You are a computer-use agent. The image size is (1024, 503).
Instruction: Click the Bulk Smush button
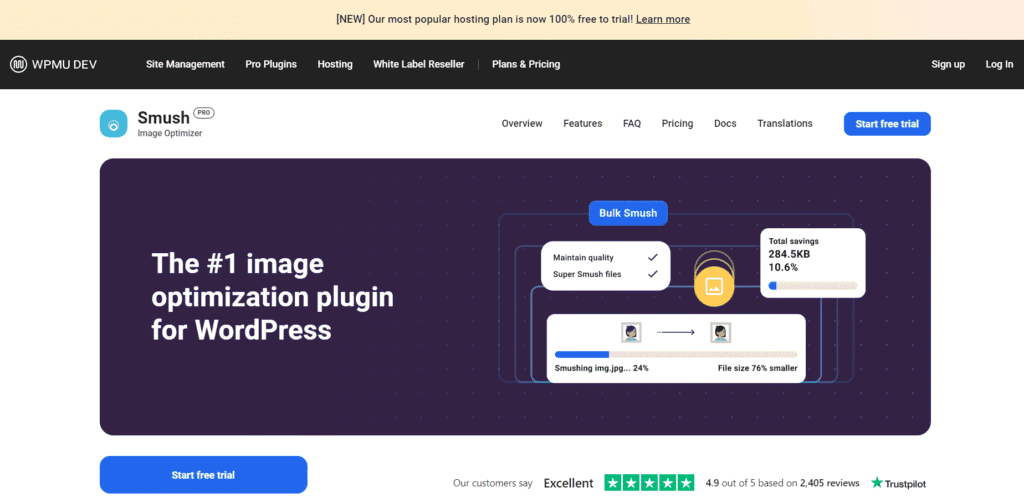pos(628,213)
